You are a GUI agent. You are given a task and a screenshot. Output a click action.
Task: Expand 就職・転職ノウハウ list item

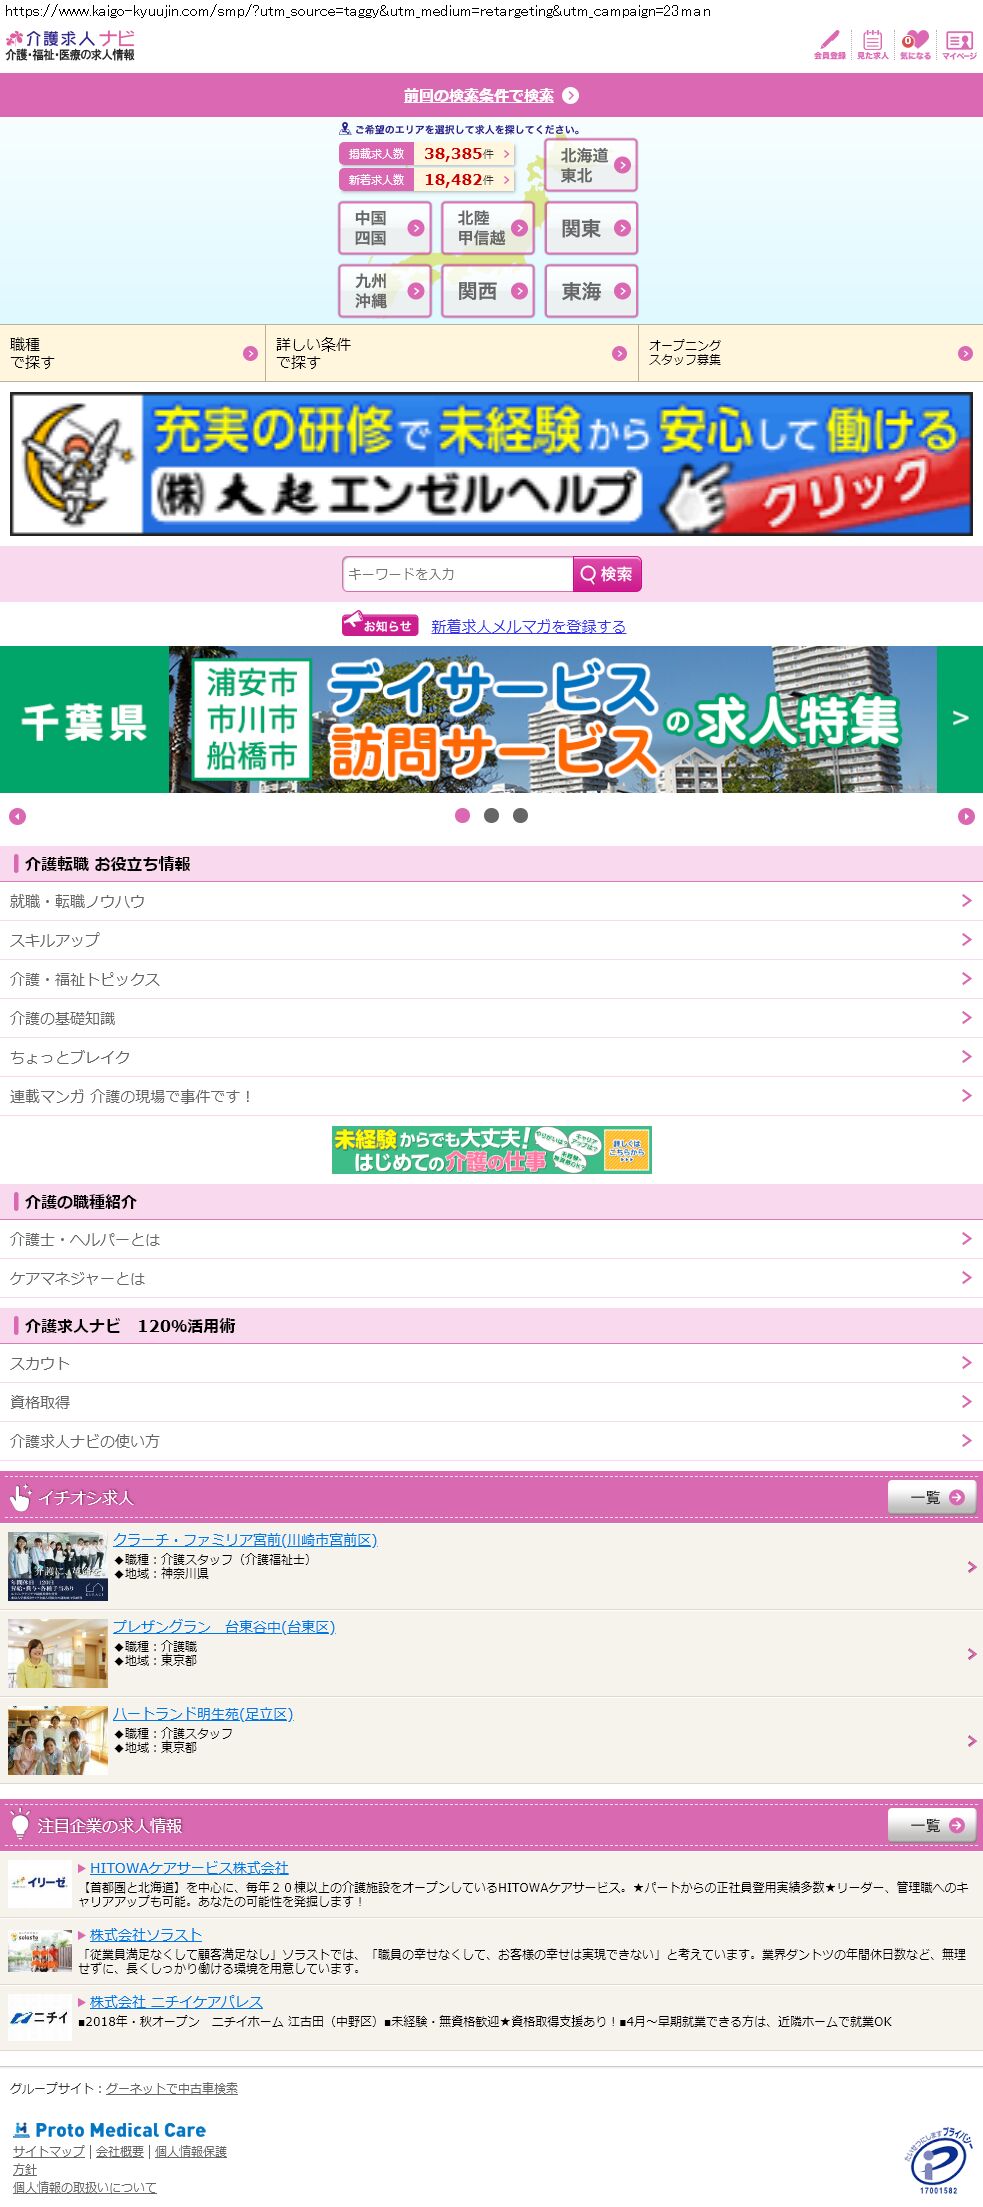point(491,901)
